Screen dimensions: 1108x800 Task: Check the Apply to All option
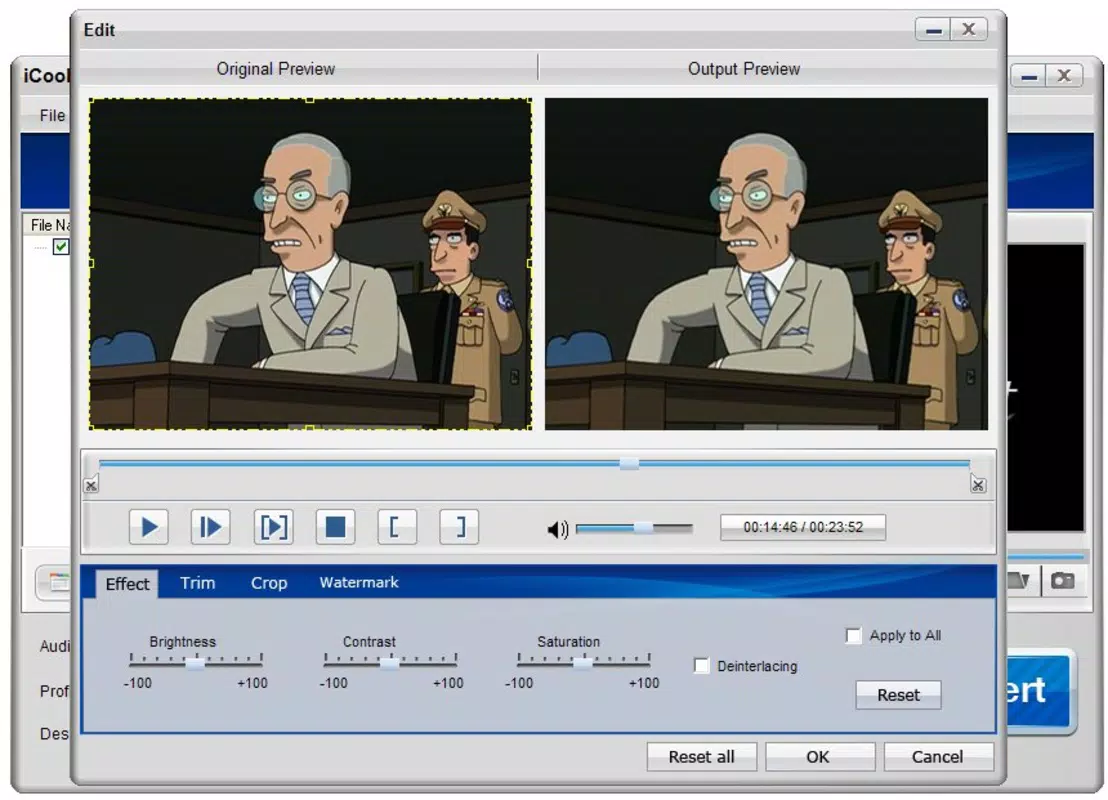click(854, 635)
